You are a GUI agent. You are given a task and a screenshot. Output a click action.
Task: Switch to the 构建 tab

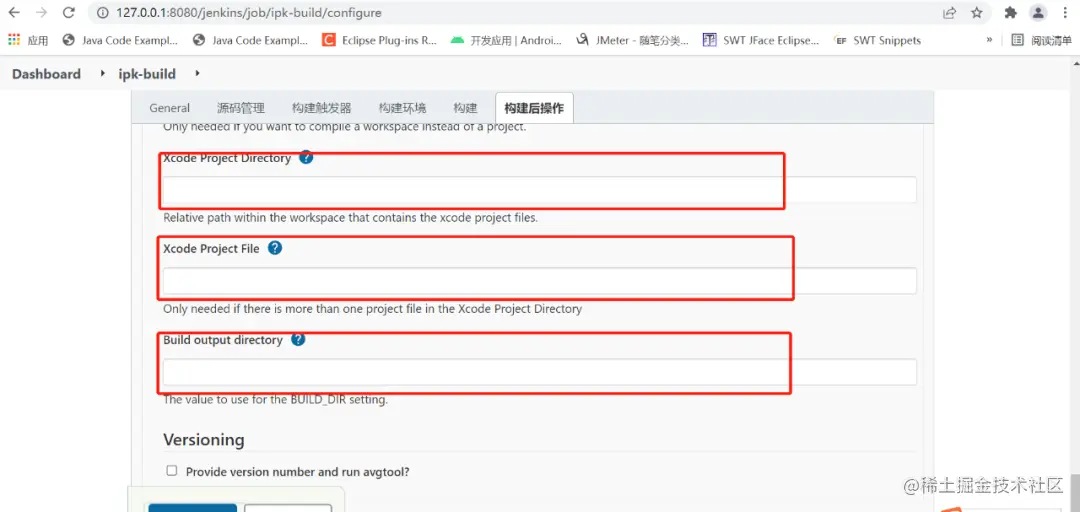465,108
